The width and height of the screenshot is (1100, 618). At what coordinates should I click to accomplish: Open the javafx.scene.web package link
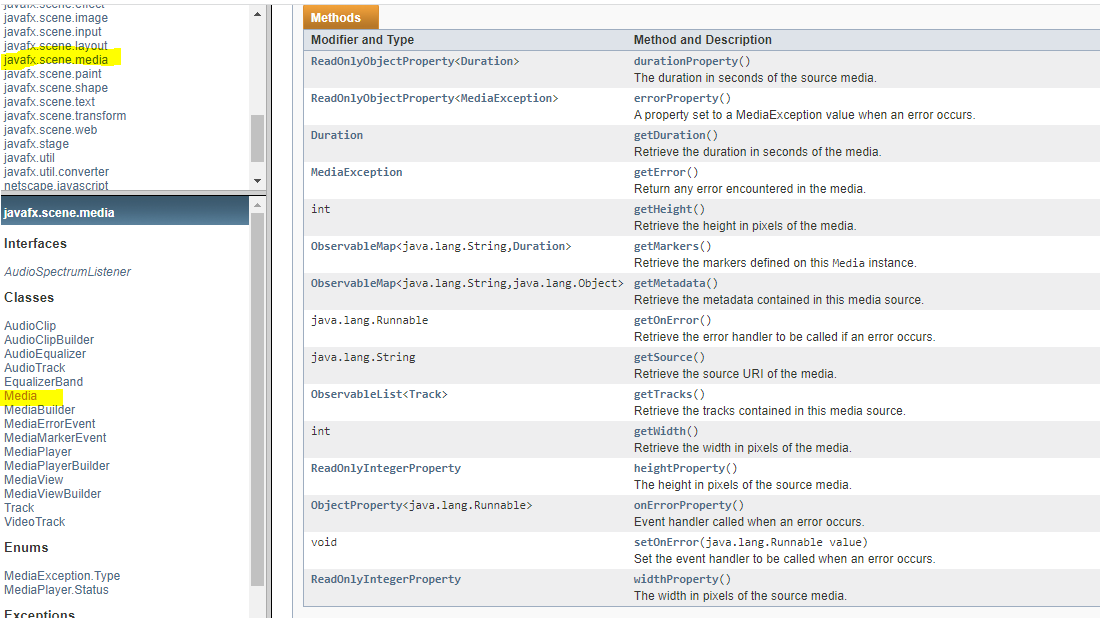click(x=51, y=130)
